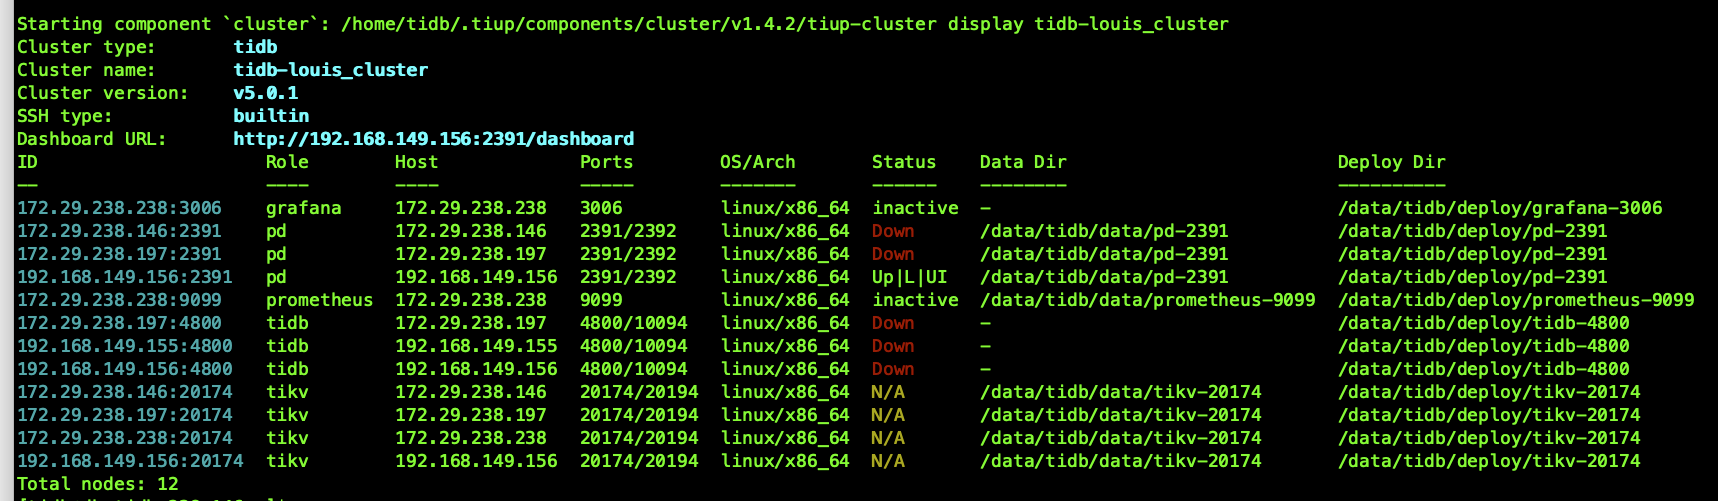Screen dimensions: 1718x501
Task: Click the /data/tidb/data/prometheus-9099 data dir
Action: [x=1148, y=300]
